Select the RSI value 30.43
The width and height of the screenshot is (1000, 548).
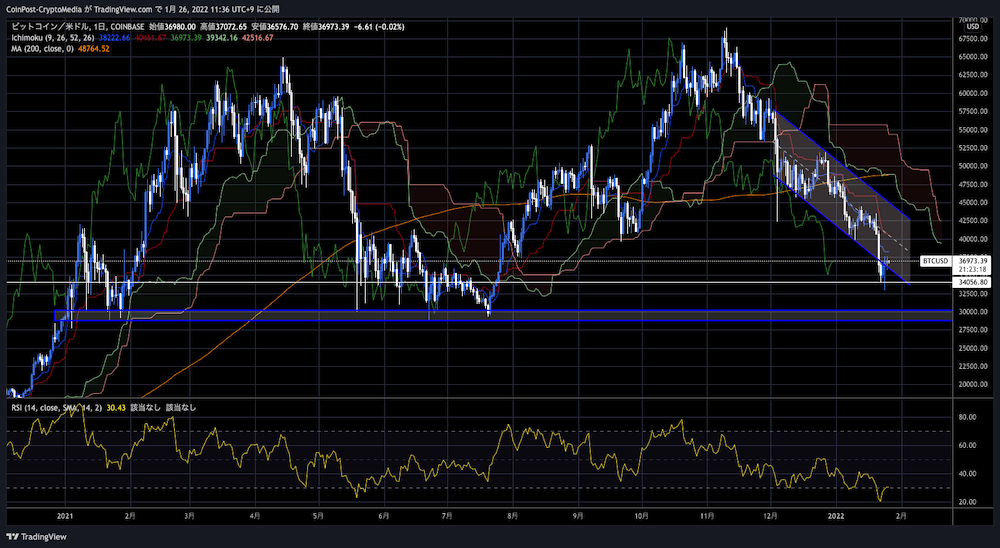[x=115, y=408]
